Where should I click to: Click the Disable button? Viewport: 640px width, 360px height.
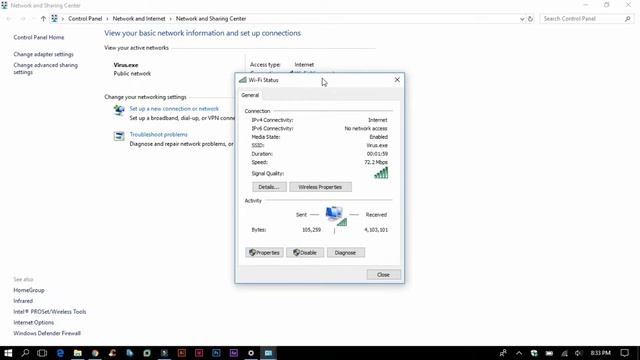[305, 253]
